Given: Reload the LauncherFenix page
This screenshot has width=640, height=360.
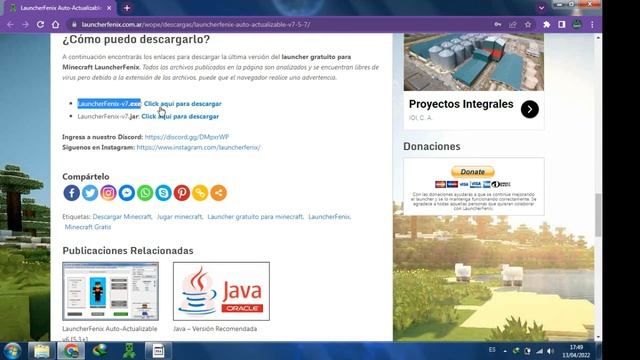Looking at the screenshot, I should pyautogui.click(x=40, y=24).
